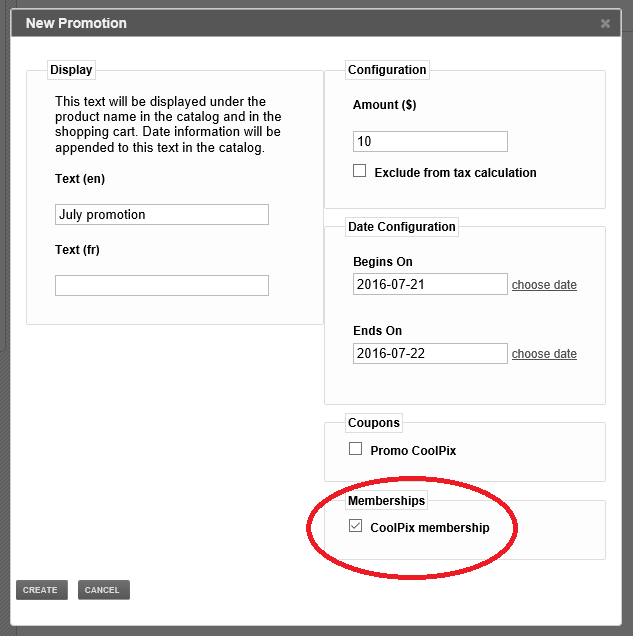Viewport: 633px width, 636px height.
Task: Click the Ends On date field
Action: click(430, 353)
